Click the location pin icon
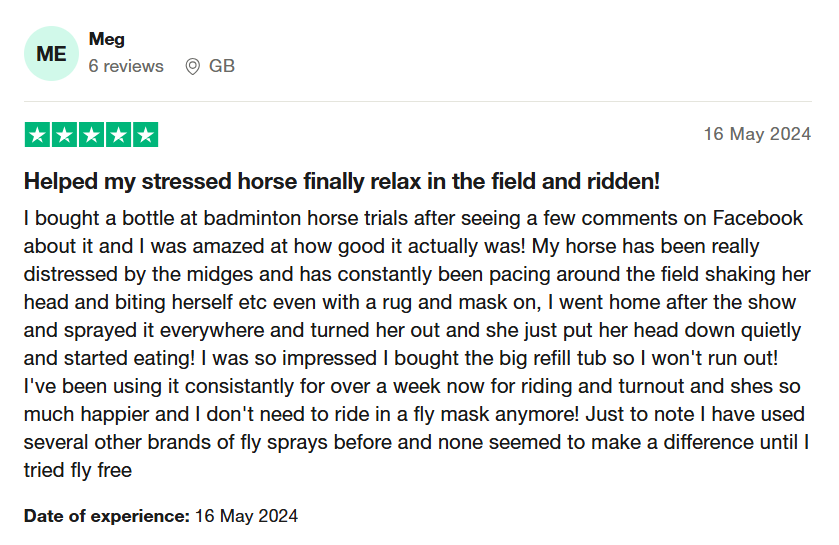Image resolution: width=839 pixels, height=545 pixels. [193, 66]
